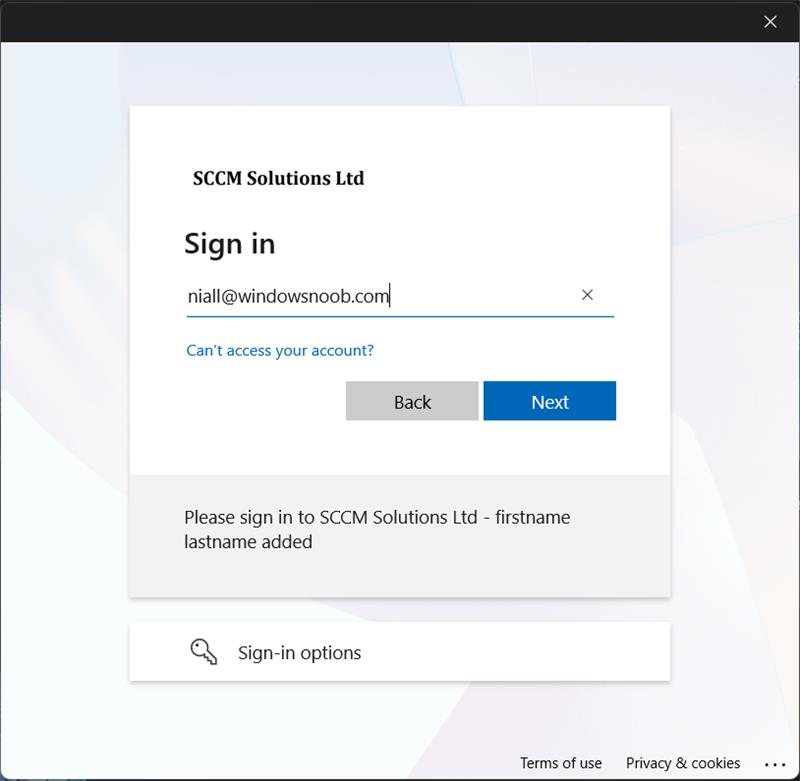The image size is (800, 781).
Task: Open the Privacy & cookies link
Action: click(683, 763)
